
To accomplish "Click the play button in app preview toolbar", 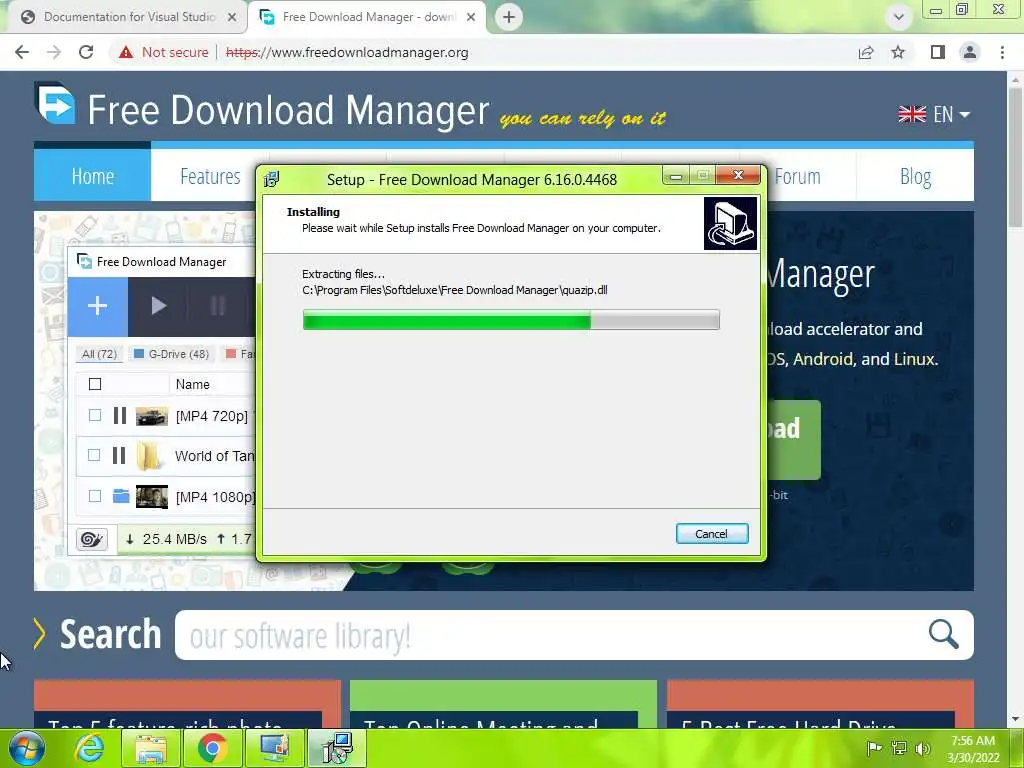I will pyautogui.click(x=159, y=306).
